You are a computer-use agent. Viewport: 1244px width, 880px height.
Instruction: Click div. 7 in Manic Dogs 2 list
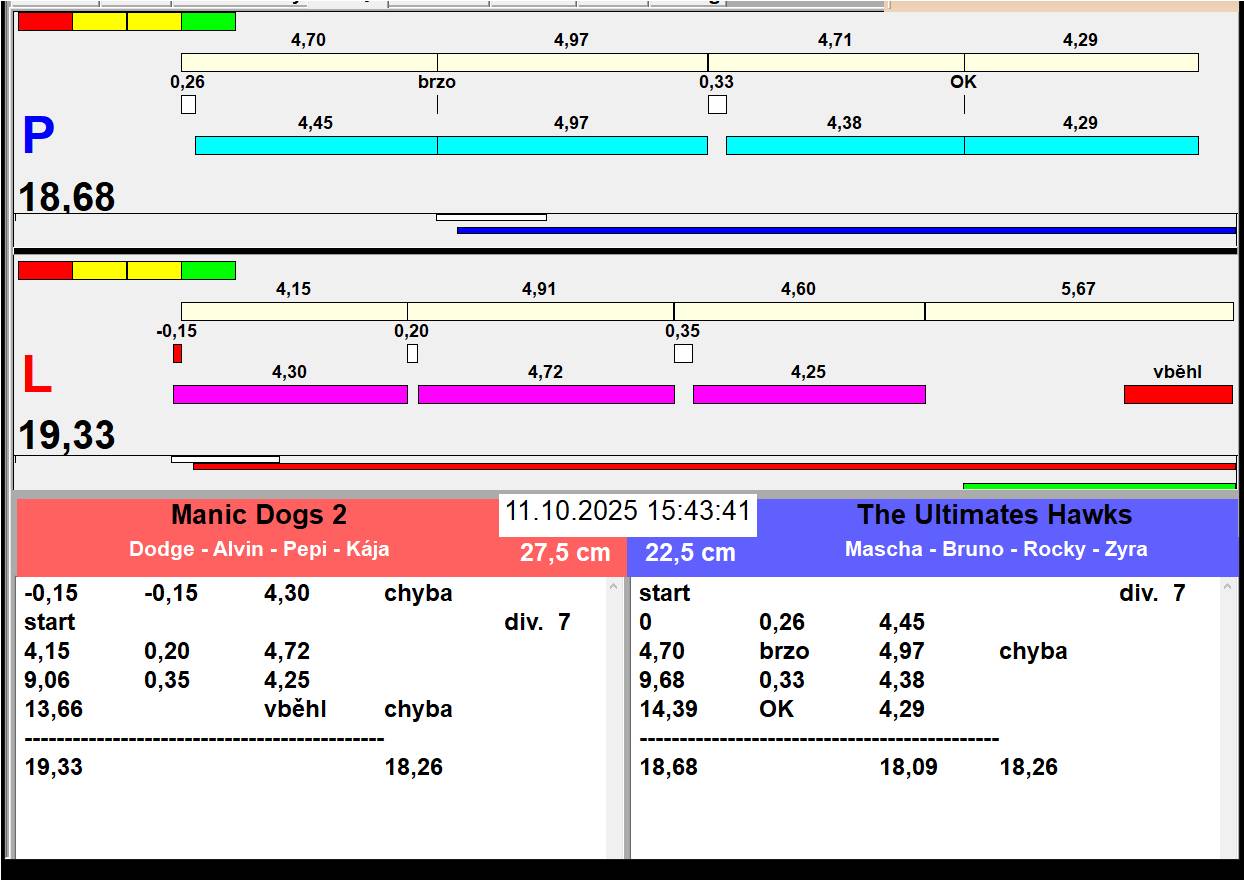(x=537, y=622)
